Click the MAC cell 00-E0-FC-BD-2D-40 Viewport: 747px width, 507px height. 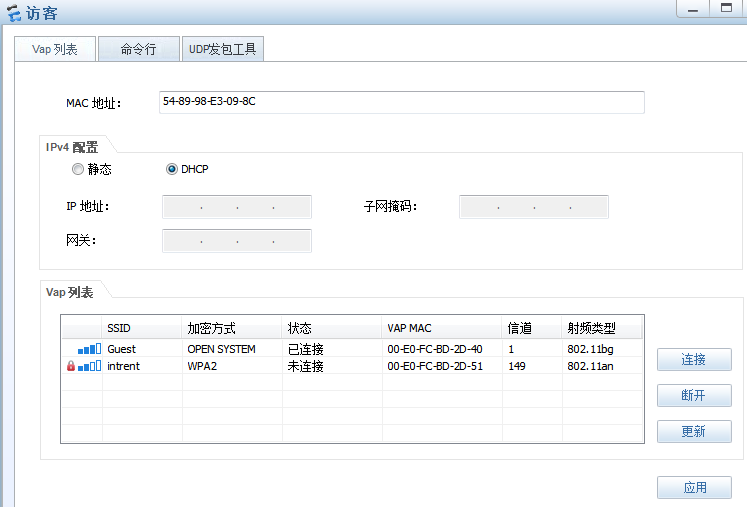coord(442,349)
